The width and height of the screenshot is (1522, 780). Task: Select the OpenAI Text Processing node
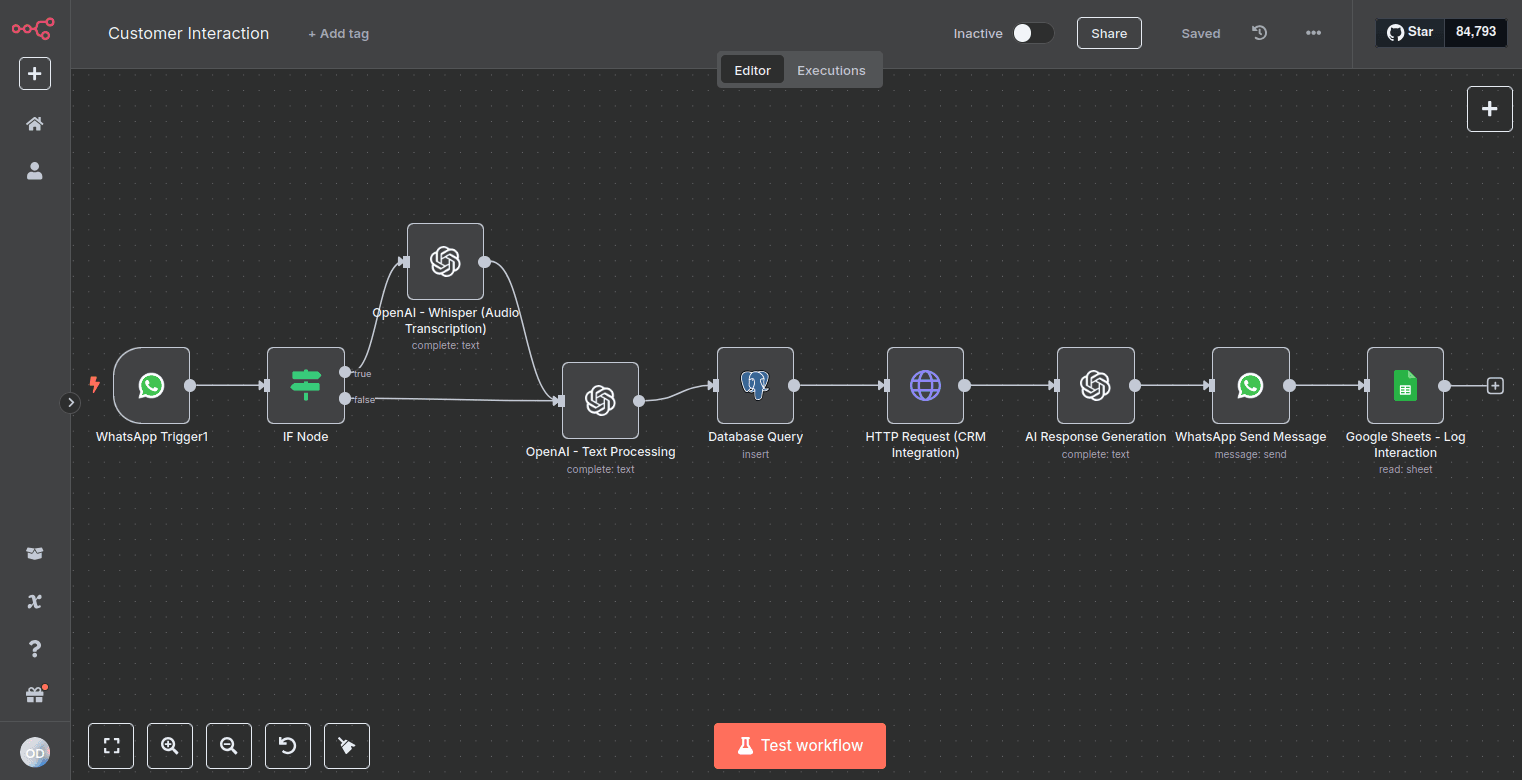coord(600,400)
